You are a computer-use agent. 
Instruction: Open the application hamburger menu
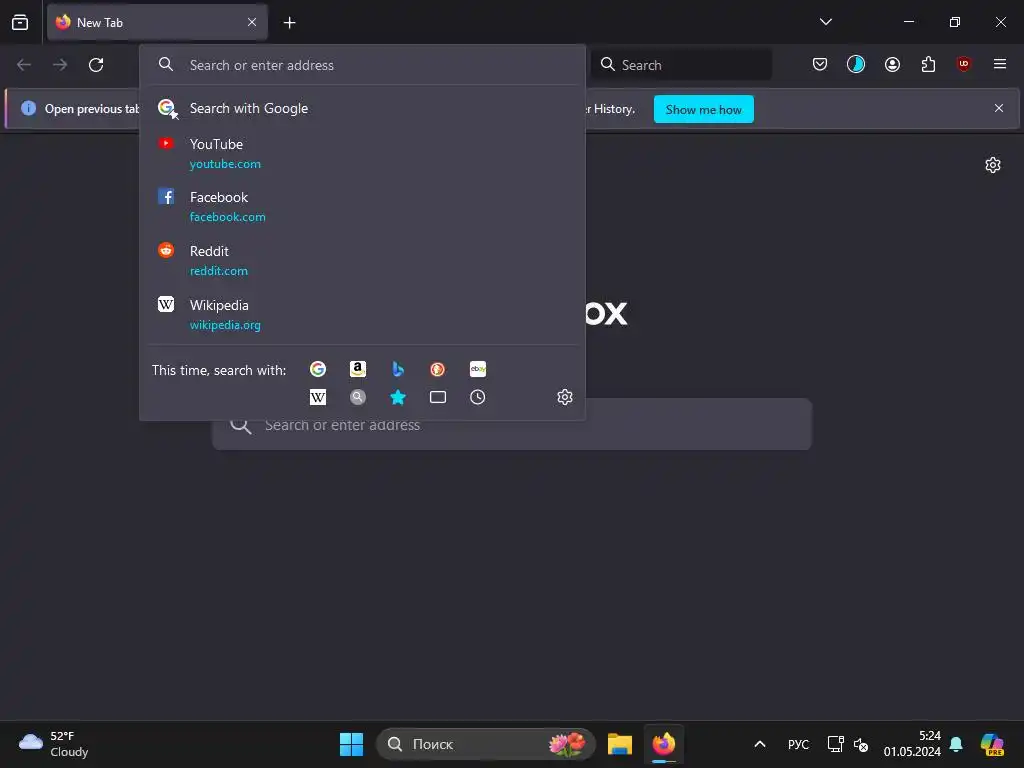coord(999,64)
